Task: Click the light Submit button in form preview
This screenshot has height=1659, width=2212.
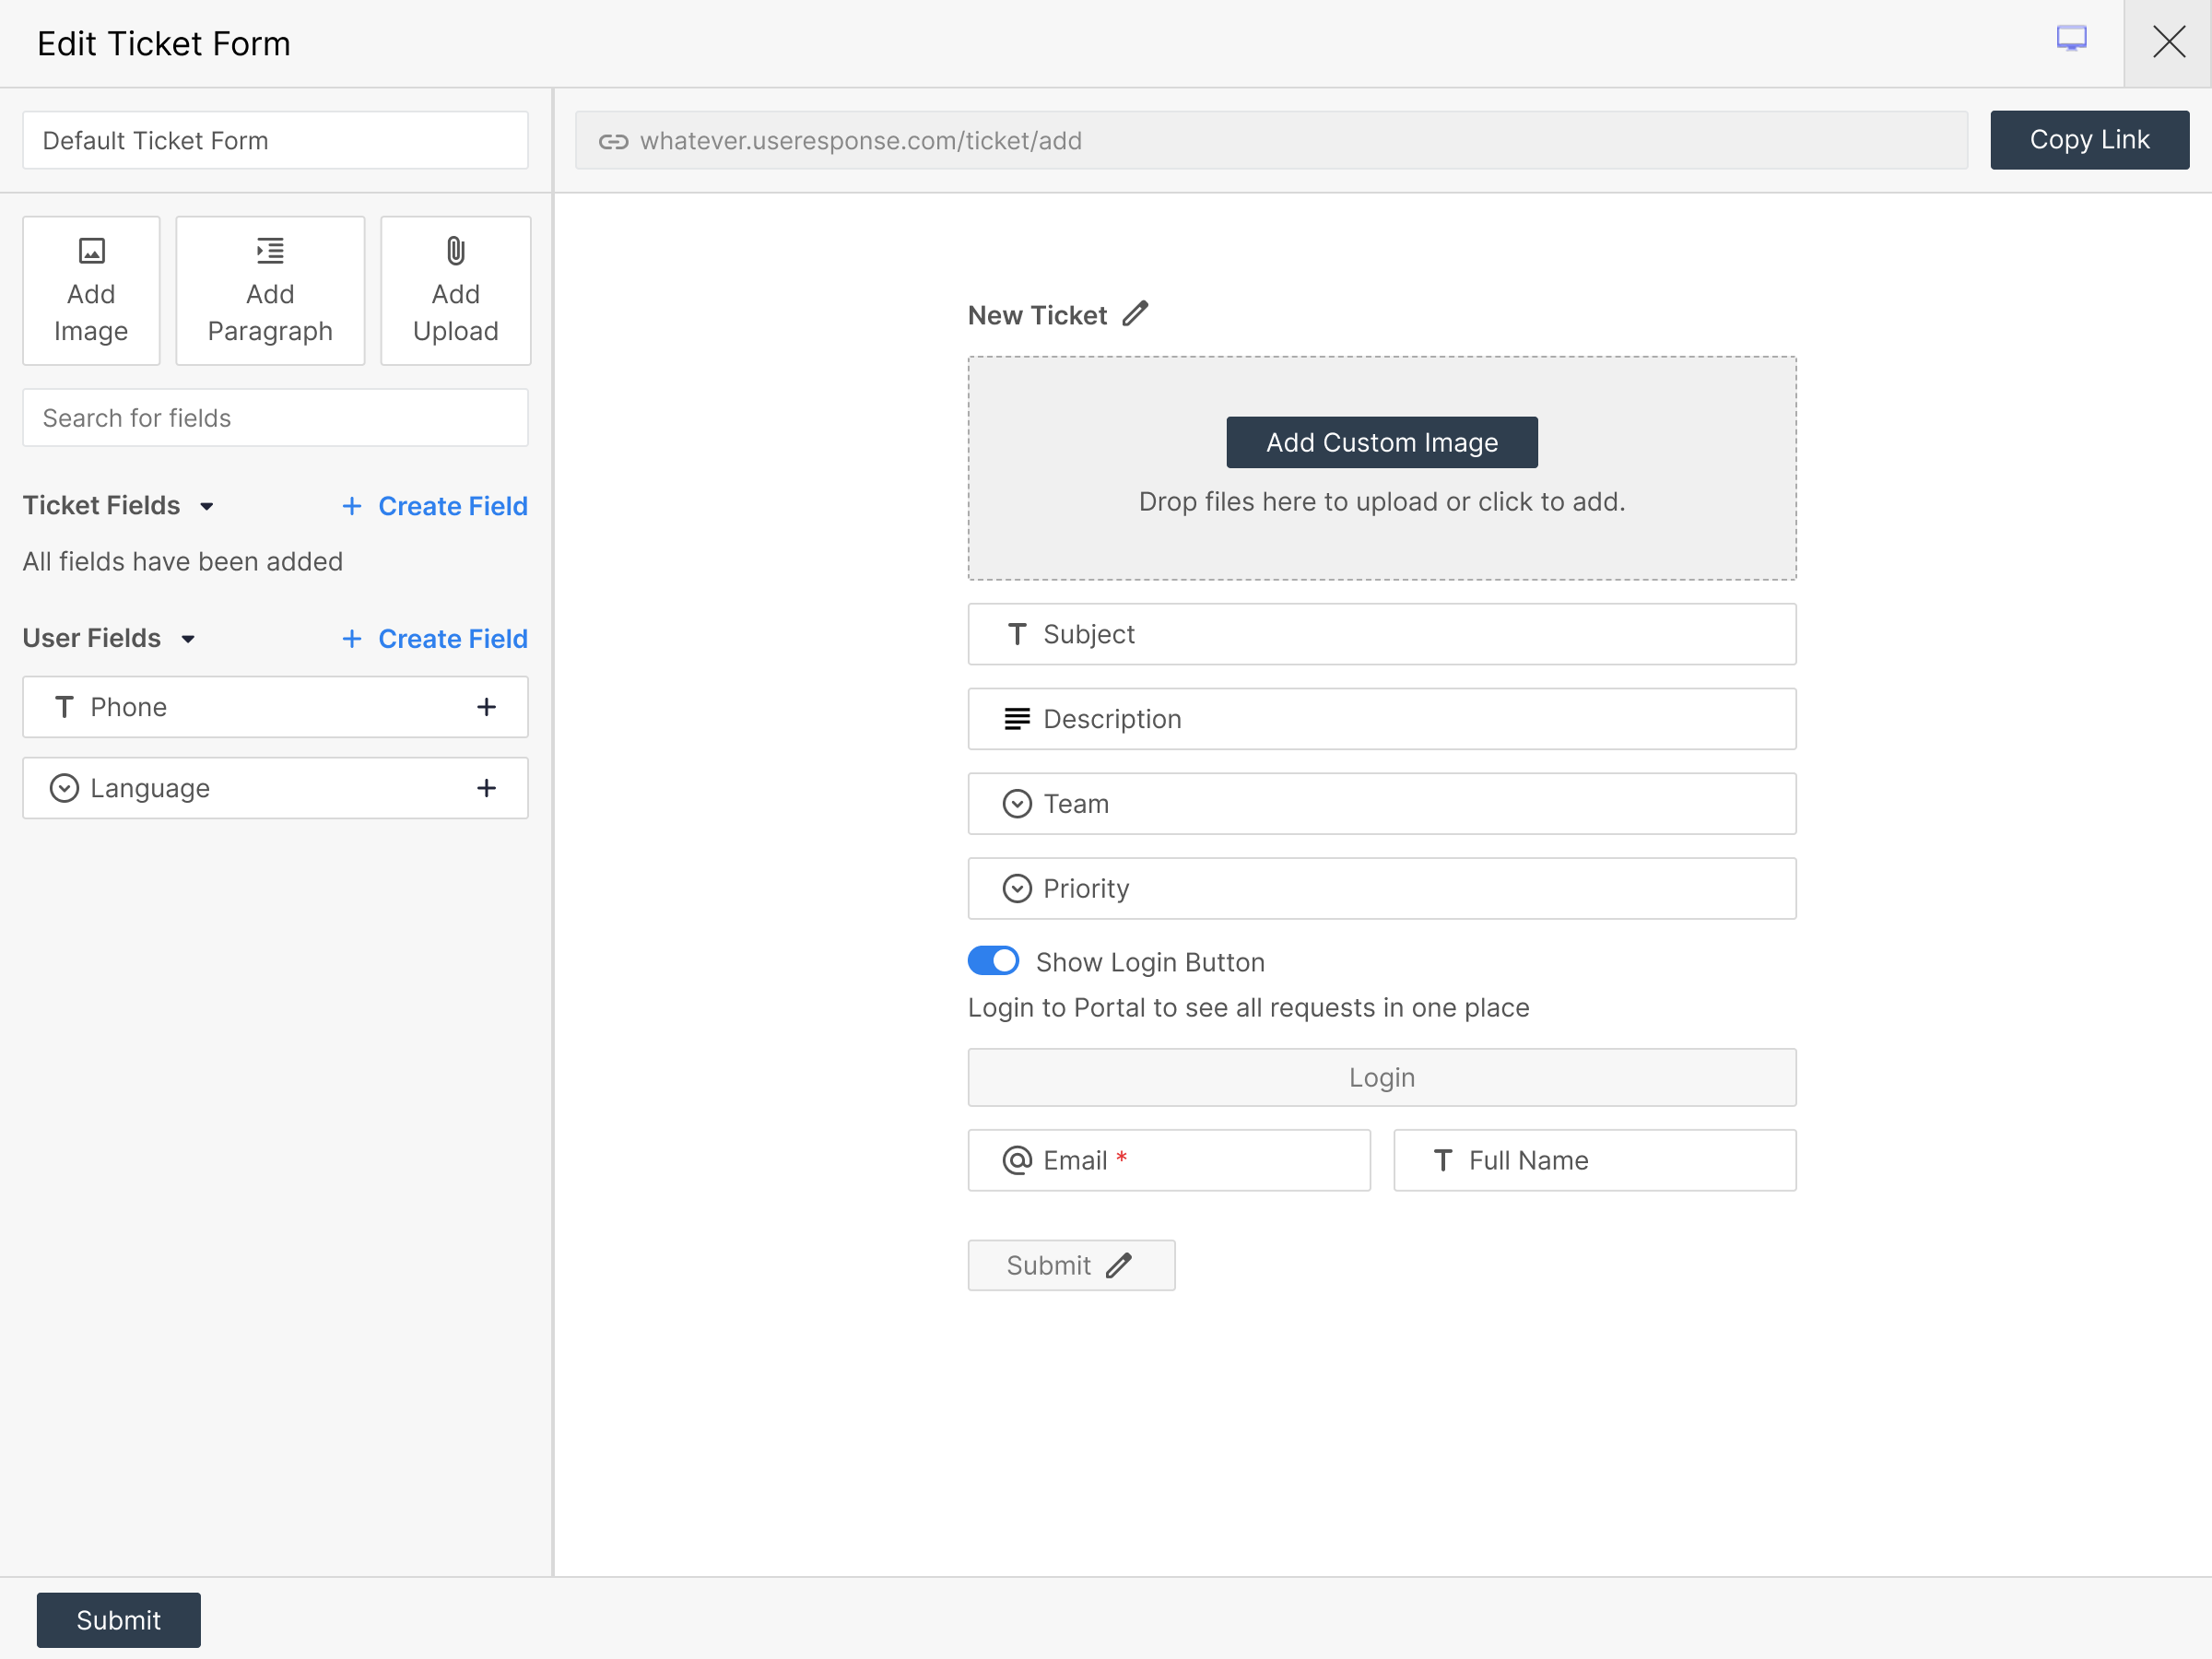Action: [1071, 1265]
